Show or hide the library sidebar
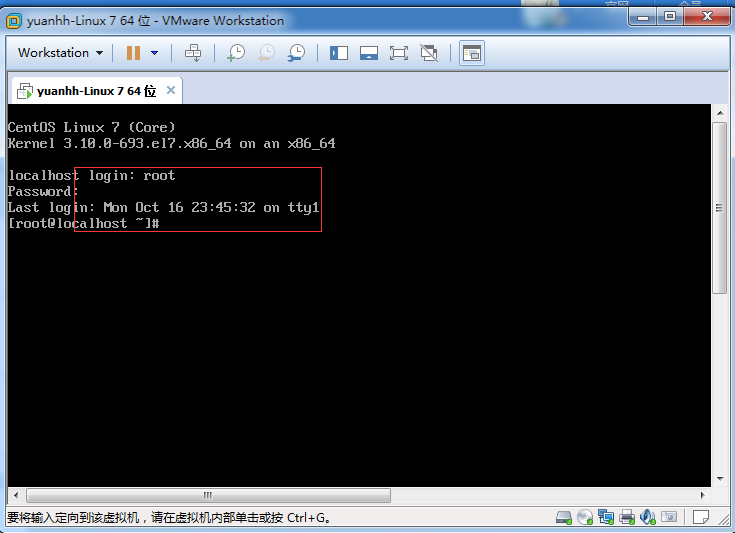 (338, 53)
